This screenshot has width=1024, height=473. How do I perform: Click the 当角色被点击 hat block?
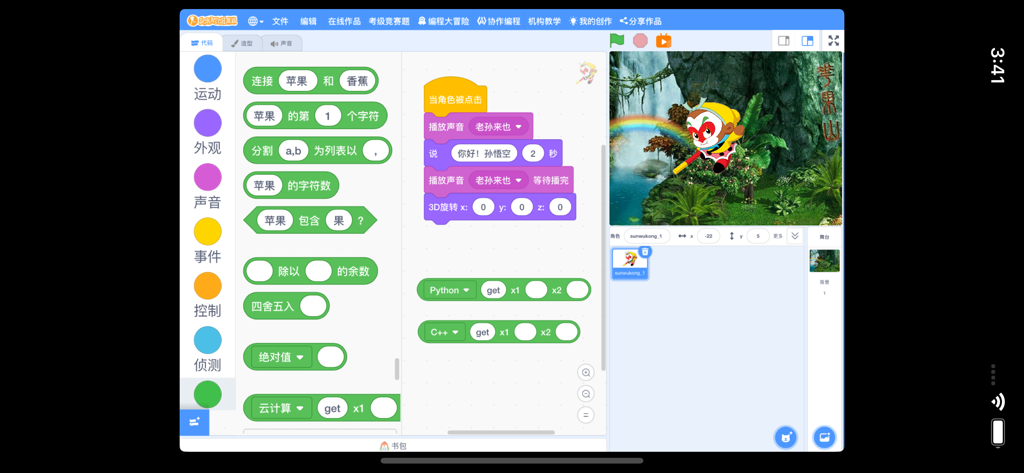click(x=455, y=97)
